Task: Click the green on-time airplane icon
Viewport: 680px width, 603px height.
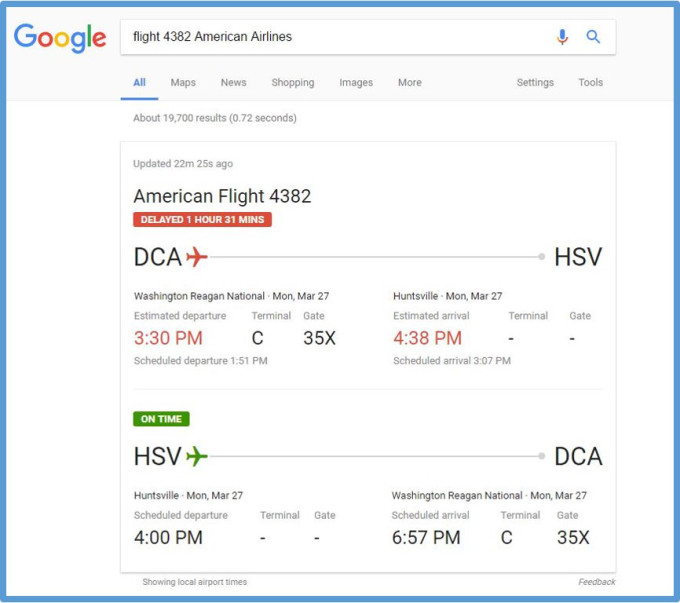Action: coord(197,457)
